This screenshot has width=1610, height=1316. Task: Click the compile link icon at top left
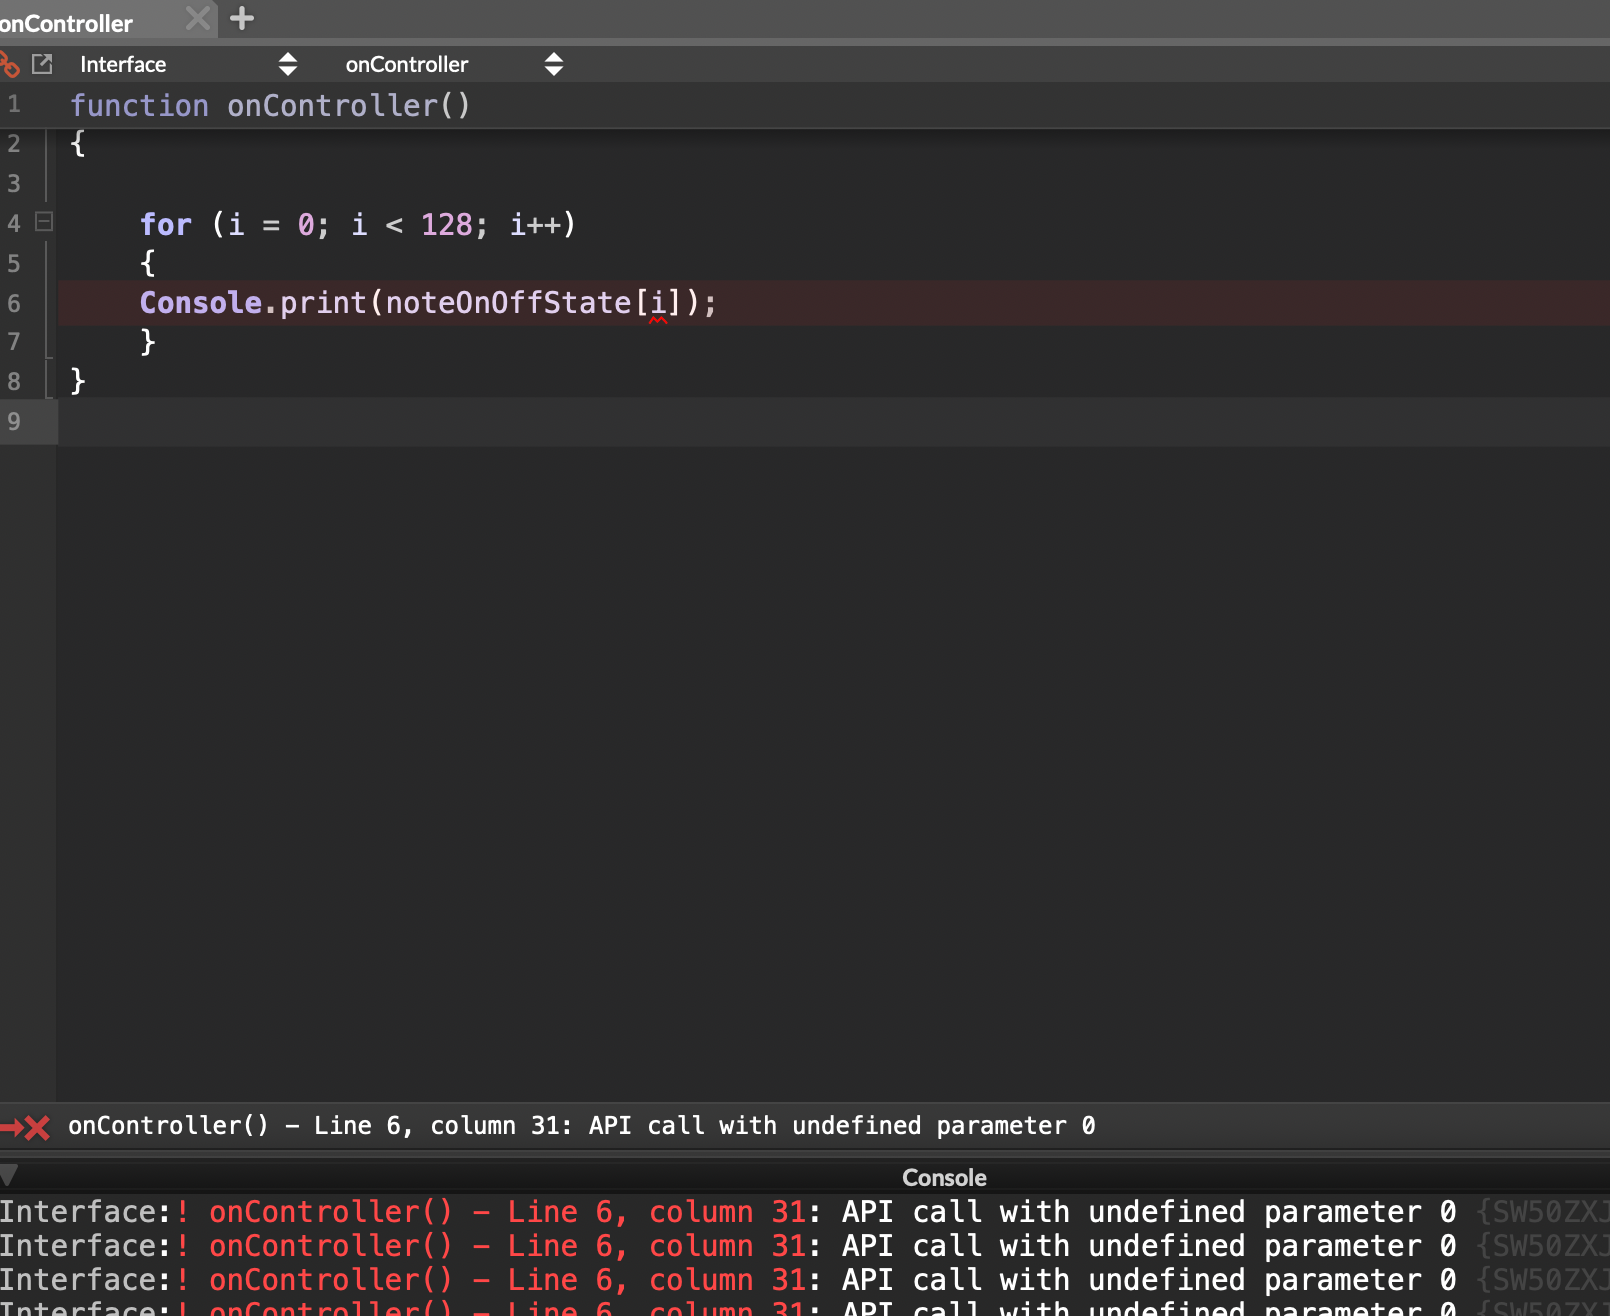[x=9, y=65]
